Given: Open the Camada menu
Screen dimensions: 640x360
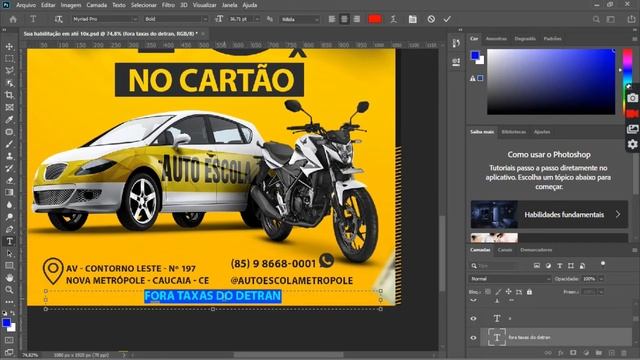Looking at the screenshot, I should [x=96, y=5].
